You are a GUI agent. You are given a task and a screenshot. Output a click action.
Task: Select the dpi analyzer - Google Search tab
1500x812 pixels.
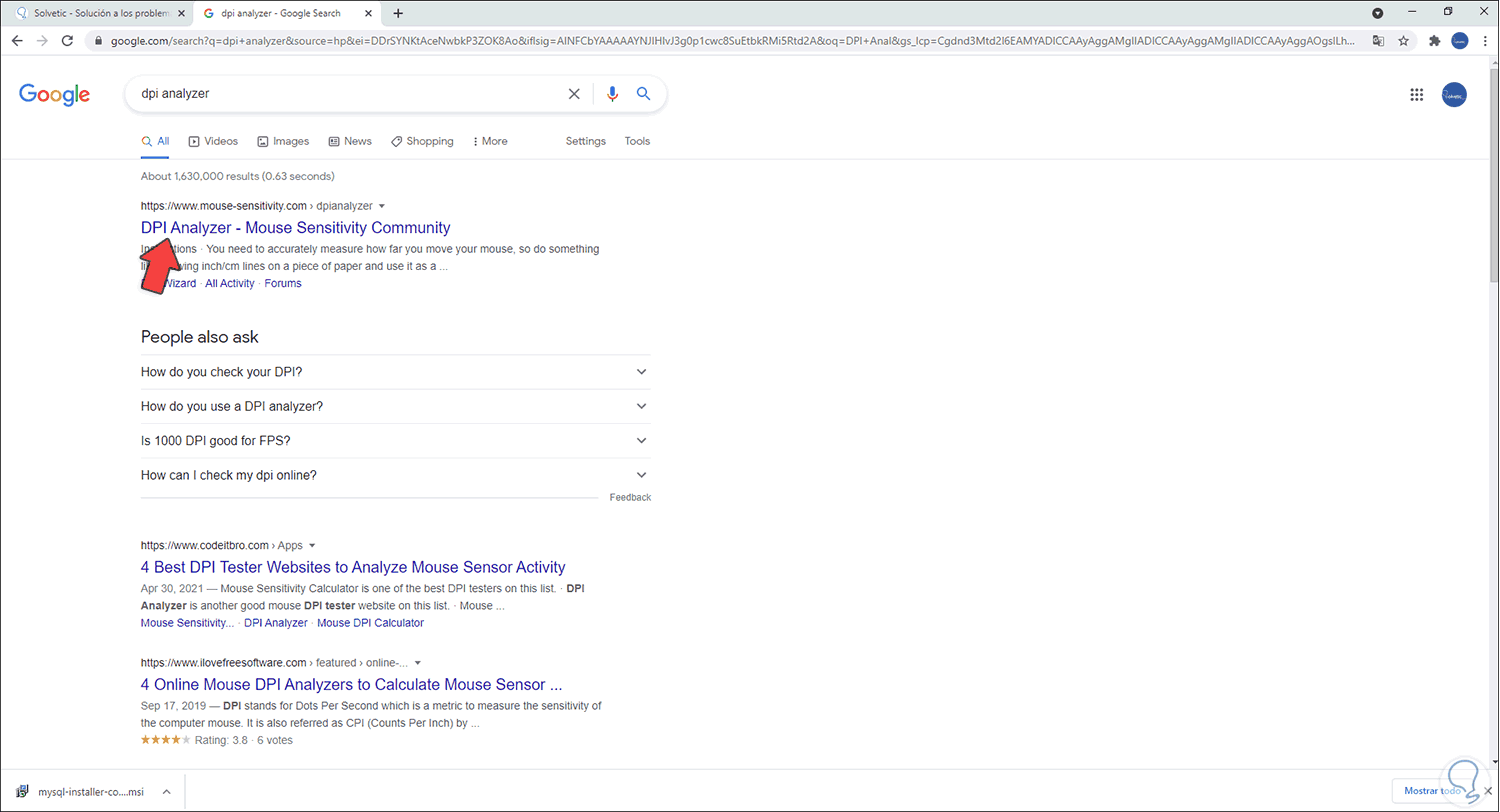(287, 13)
